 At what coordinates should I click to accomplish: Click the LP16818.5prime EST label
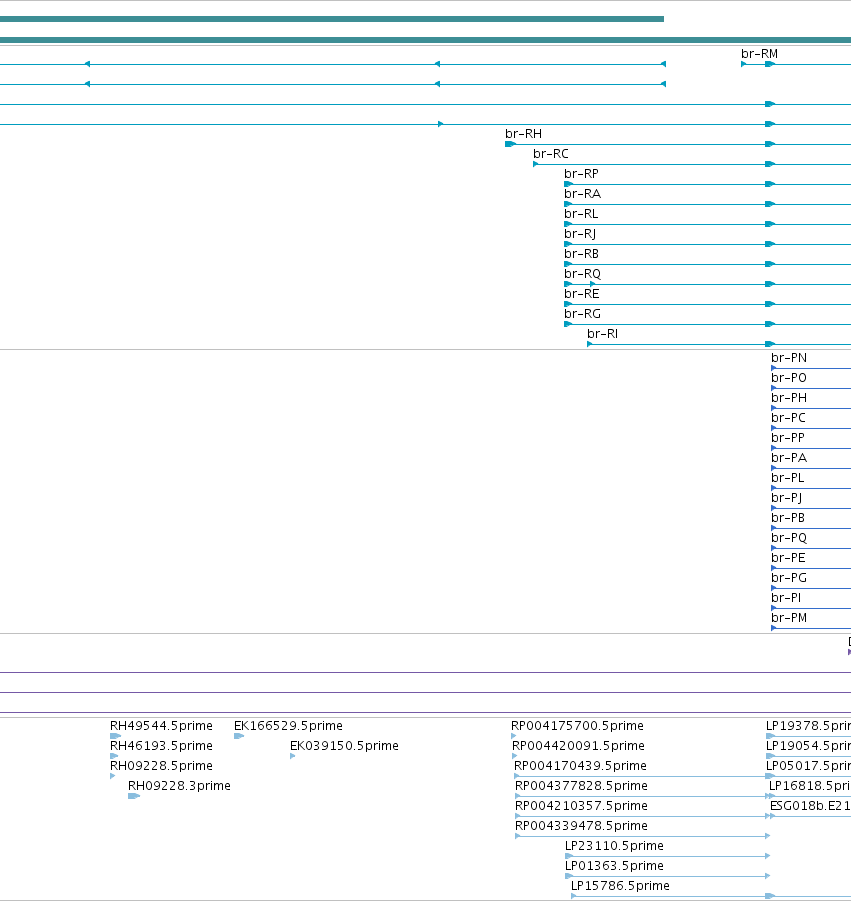(x=810, y=786)
